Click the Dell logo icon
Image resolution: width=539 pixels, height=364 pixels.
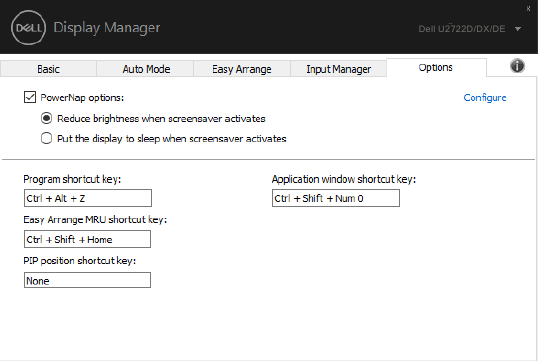click(28, 27)
